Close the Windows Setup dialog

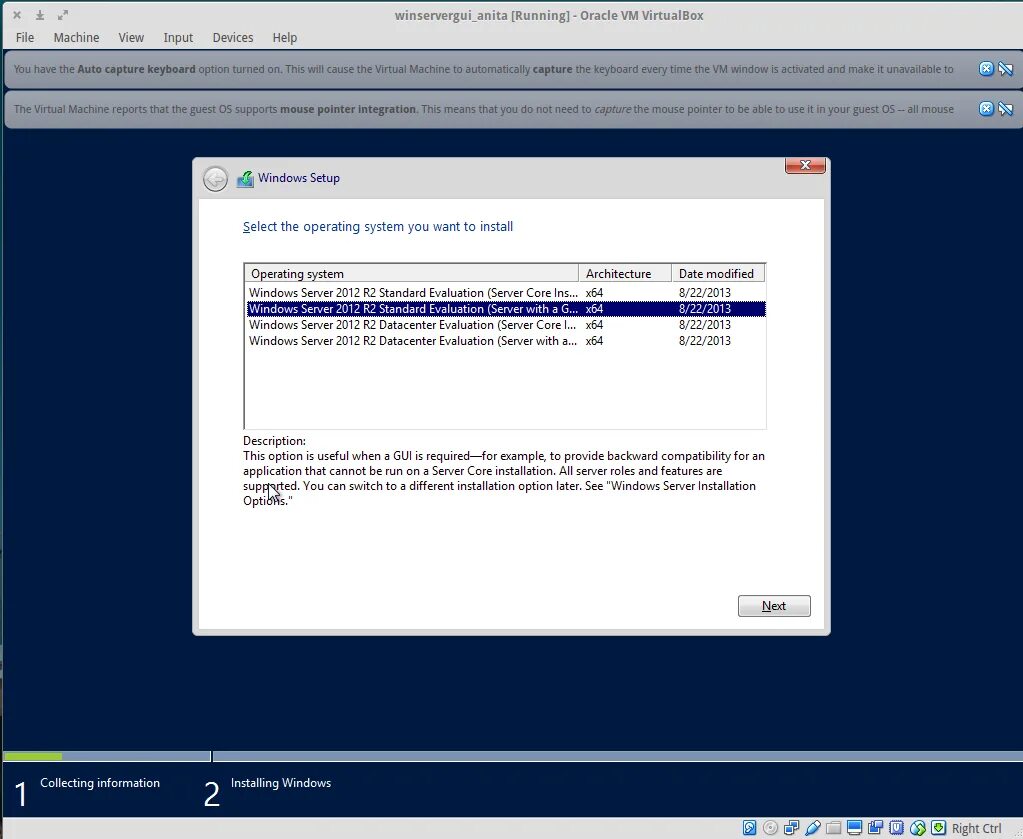pyautogui.click(x=805, y=165)
